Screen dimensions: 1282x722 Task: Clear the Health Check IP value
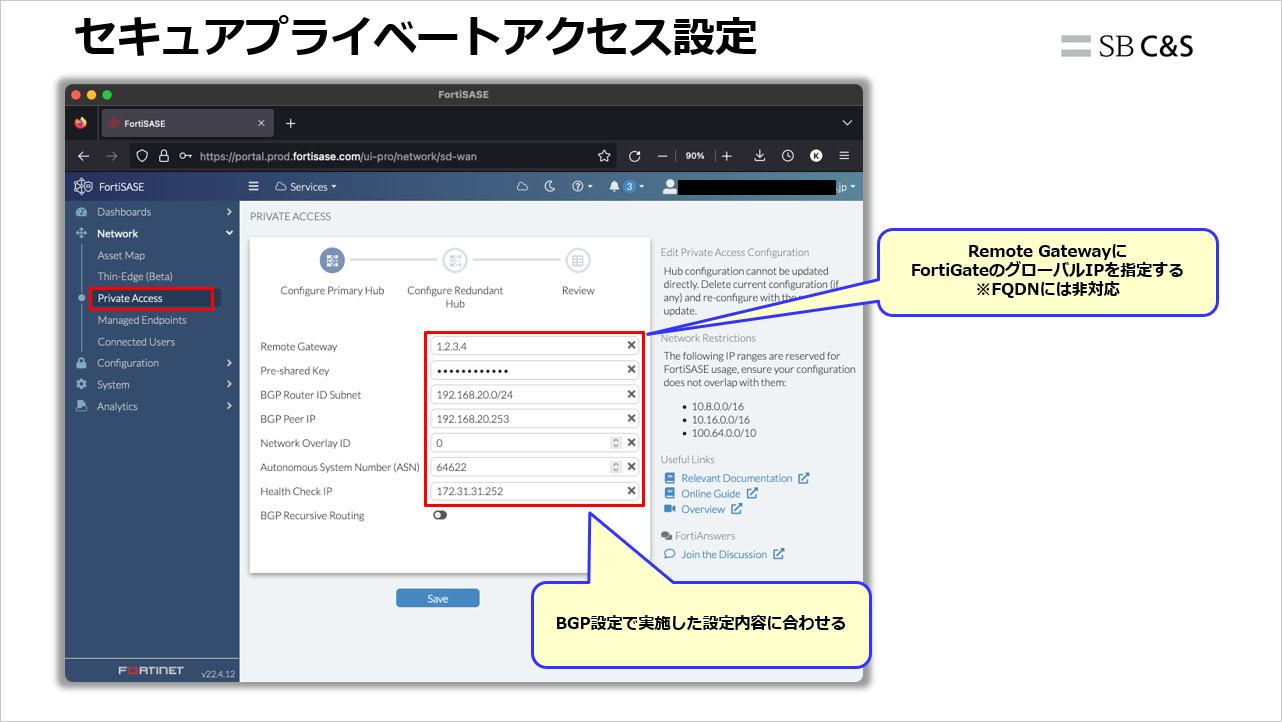(631, 491)
